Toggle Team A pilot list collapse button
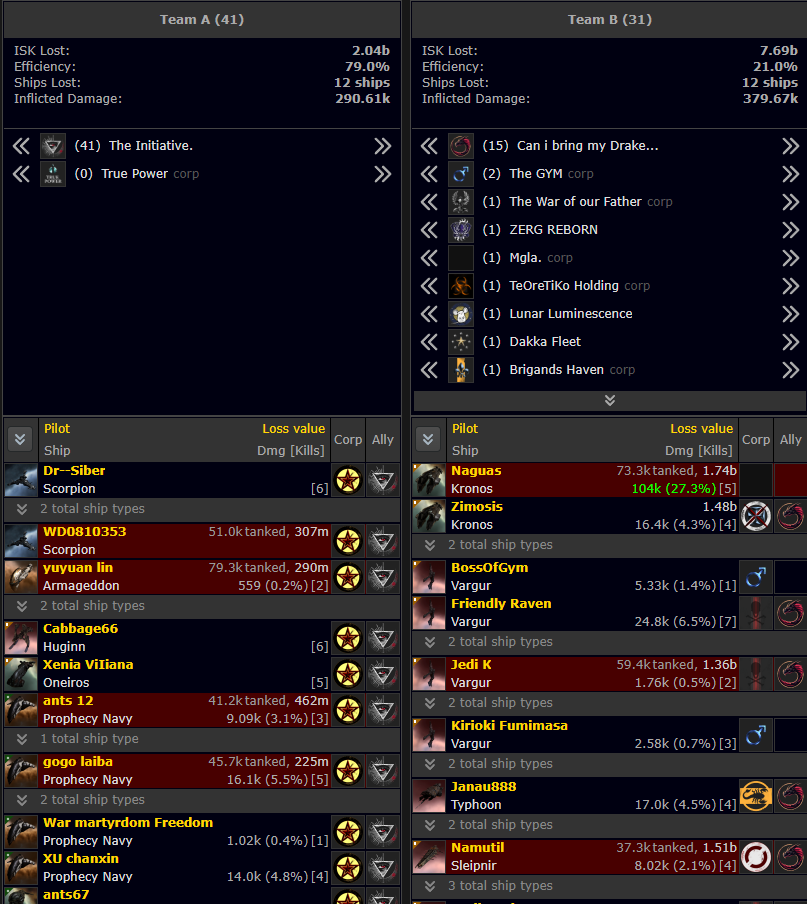The image size is (807, 904). click(x=21, y=439)
